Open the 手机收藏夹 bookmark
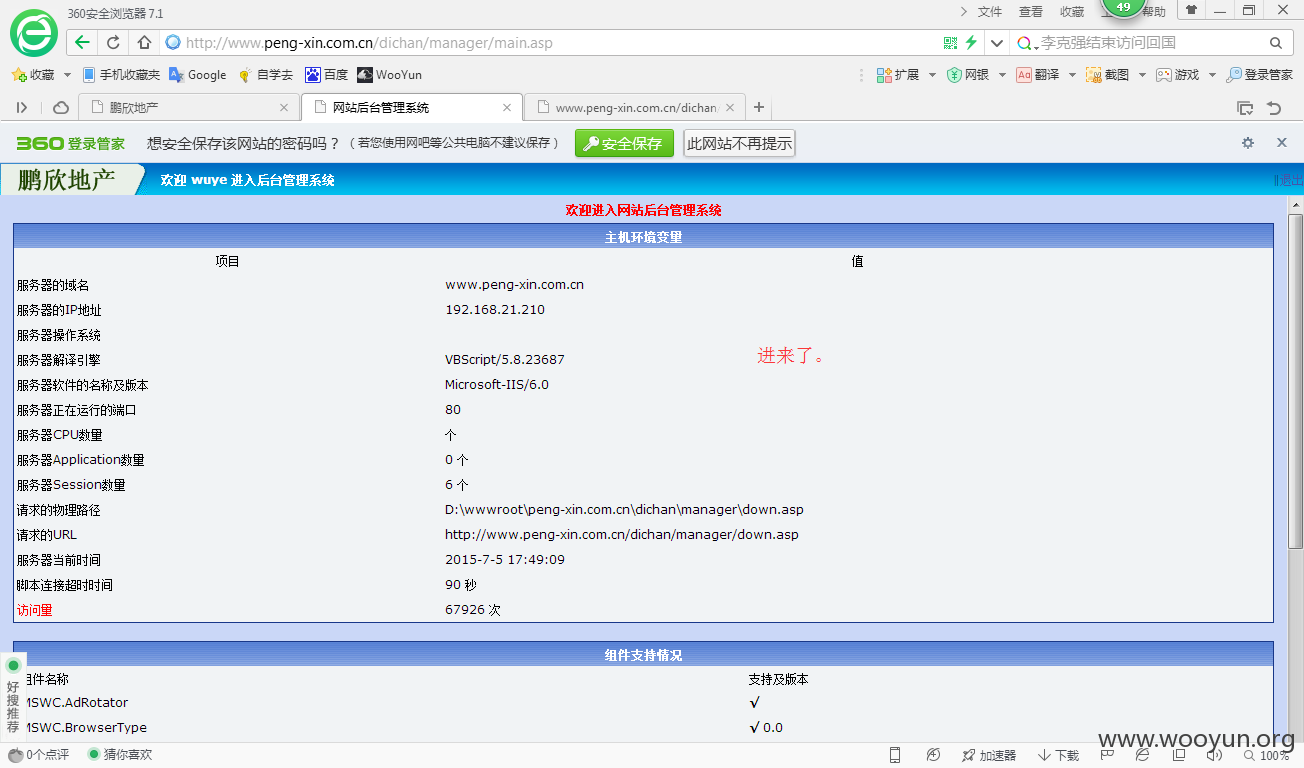The height and width of the screenshot is (768, 1304). pyautogui.click(x=121, y=75)
